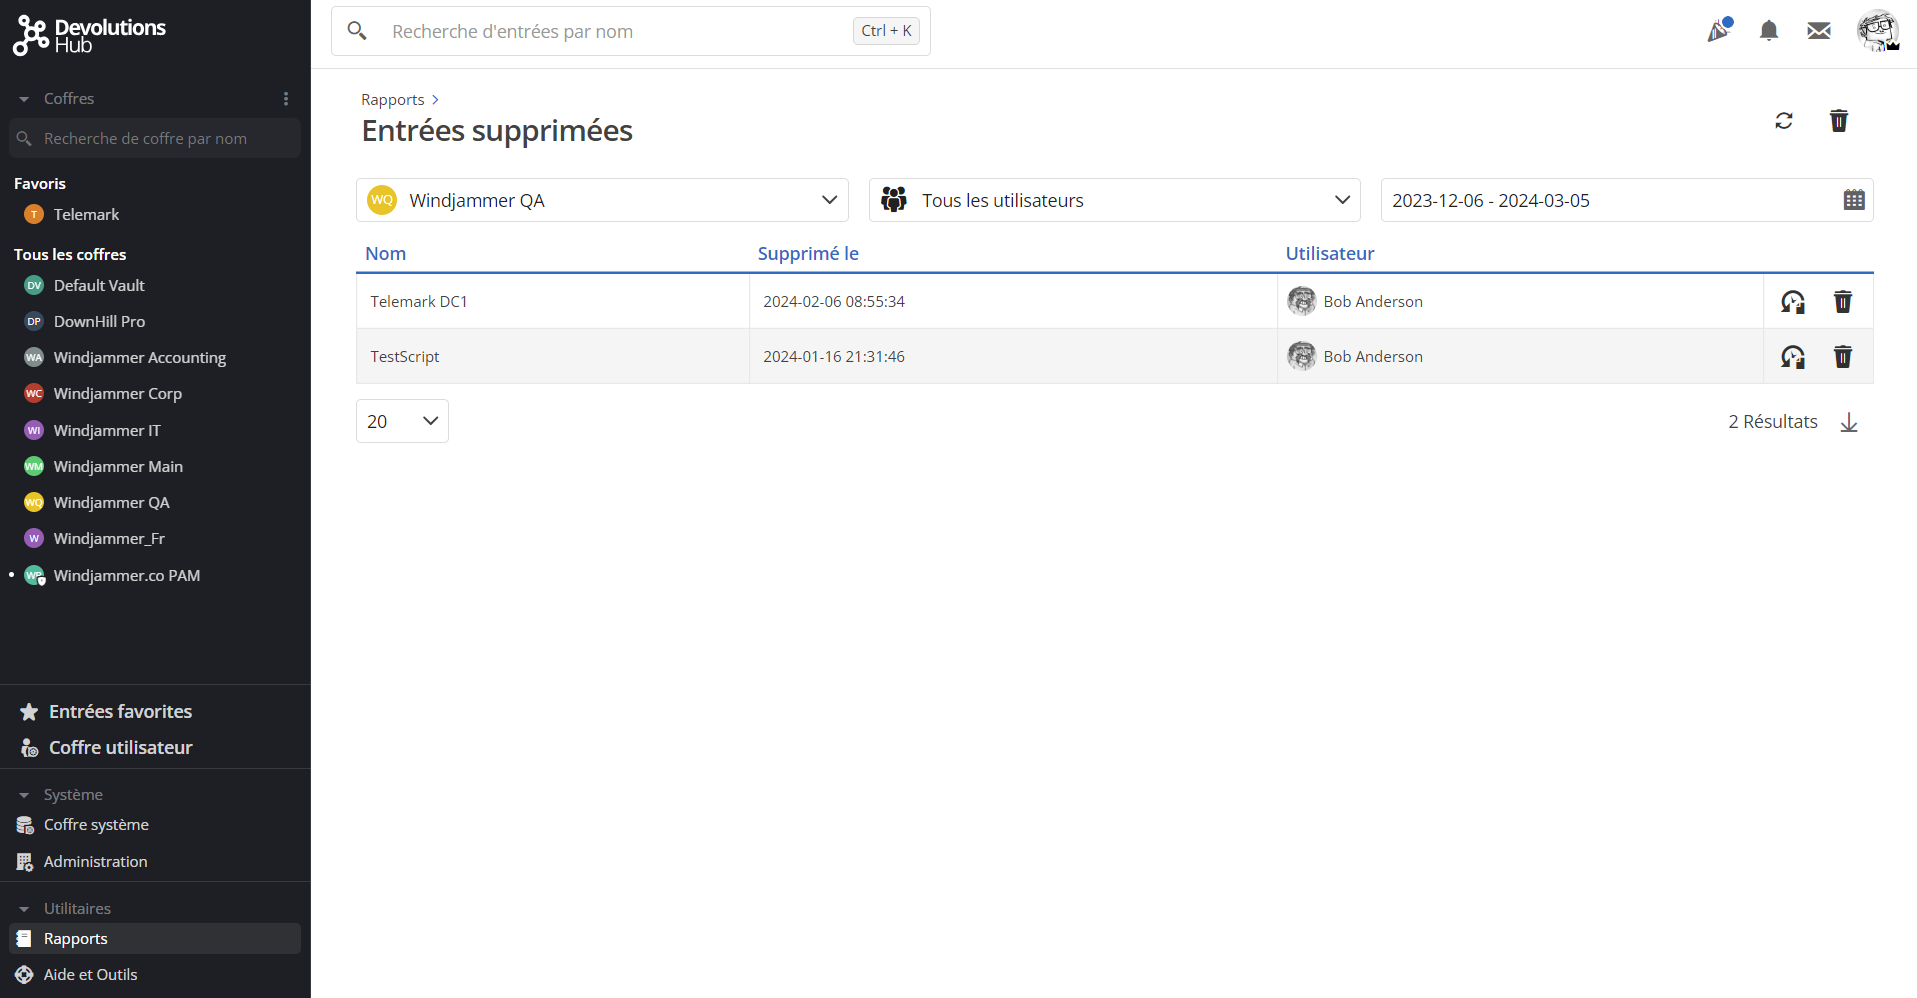Click Bob Anderson in Telemark DC1 row

click(1373, 301)
